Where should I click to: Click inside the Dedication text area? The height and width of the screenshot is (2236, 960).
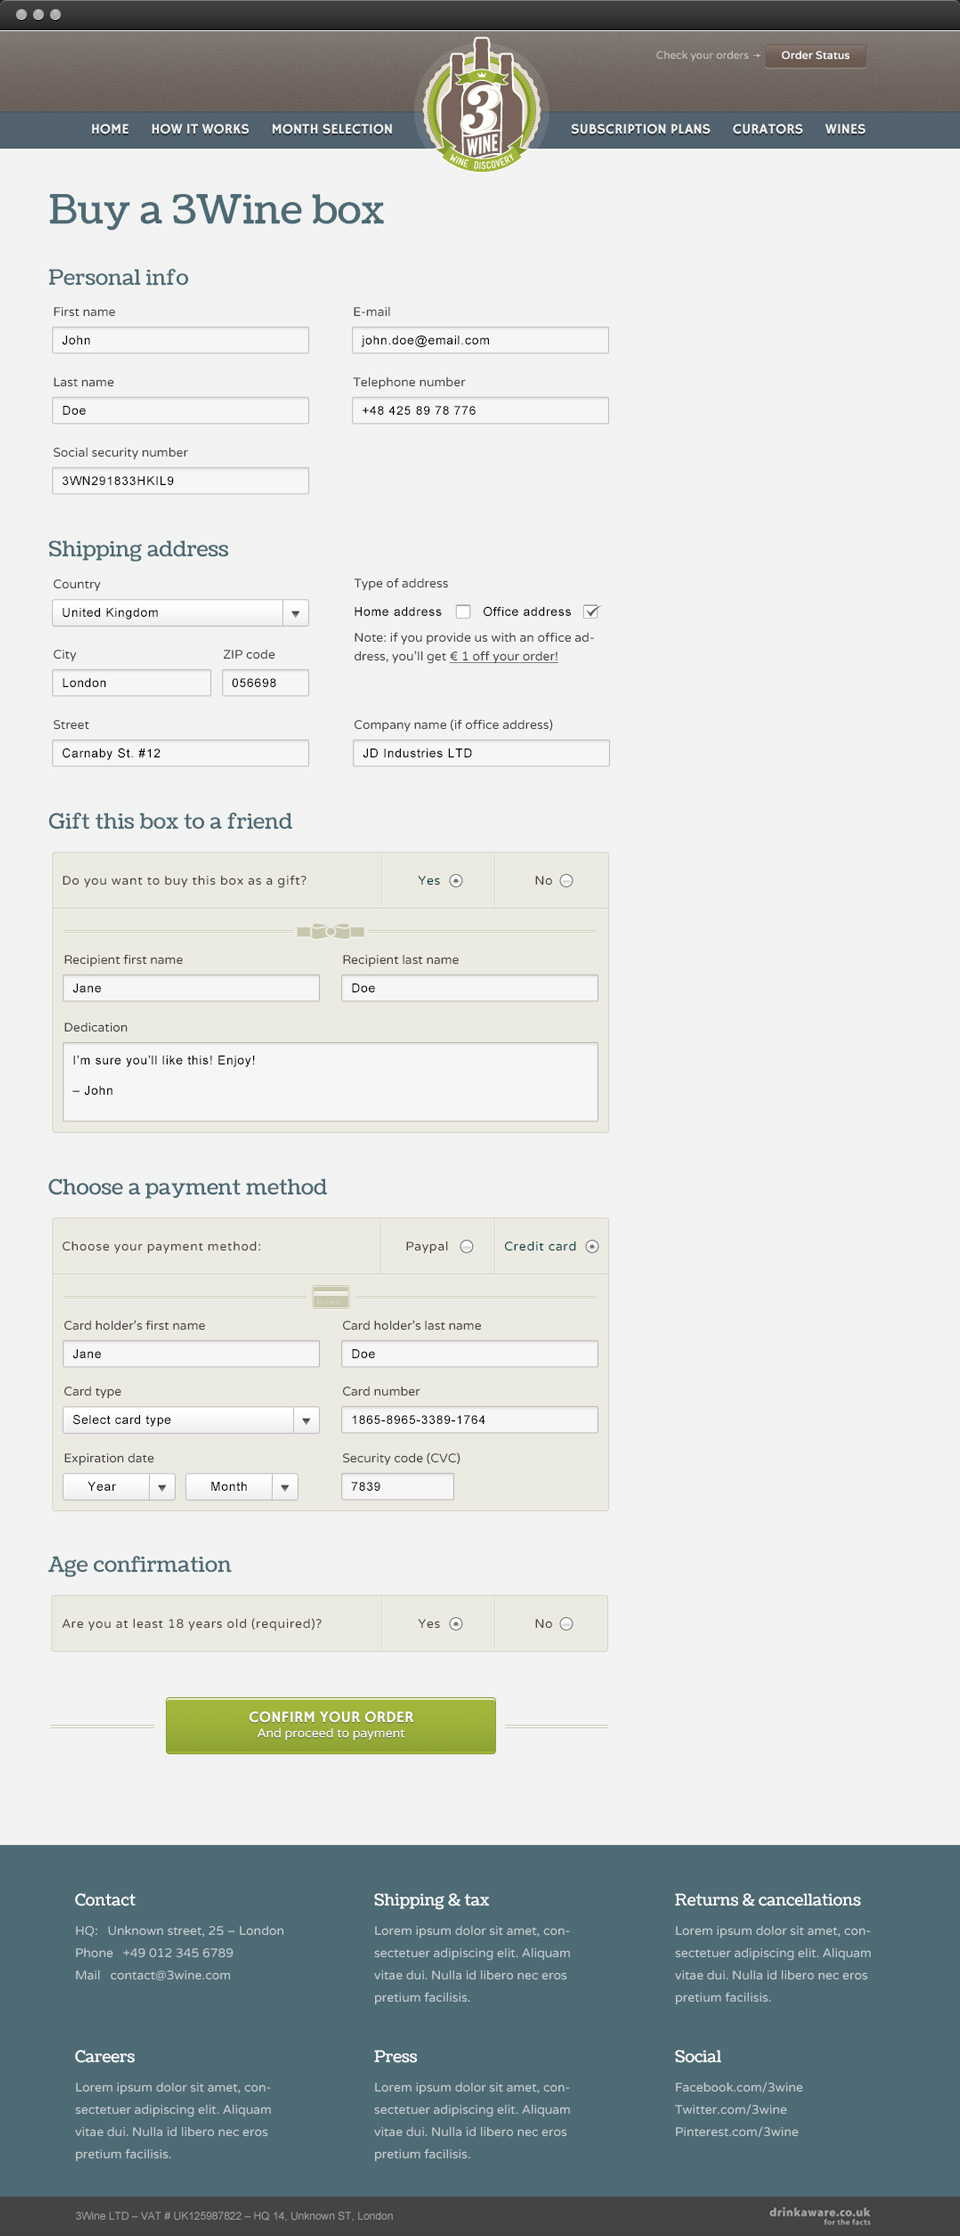coord(331,1082)
